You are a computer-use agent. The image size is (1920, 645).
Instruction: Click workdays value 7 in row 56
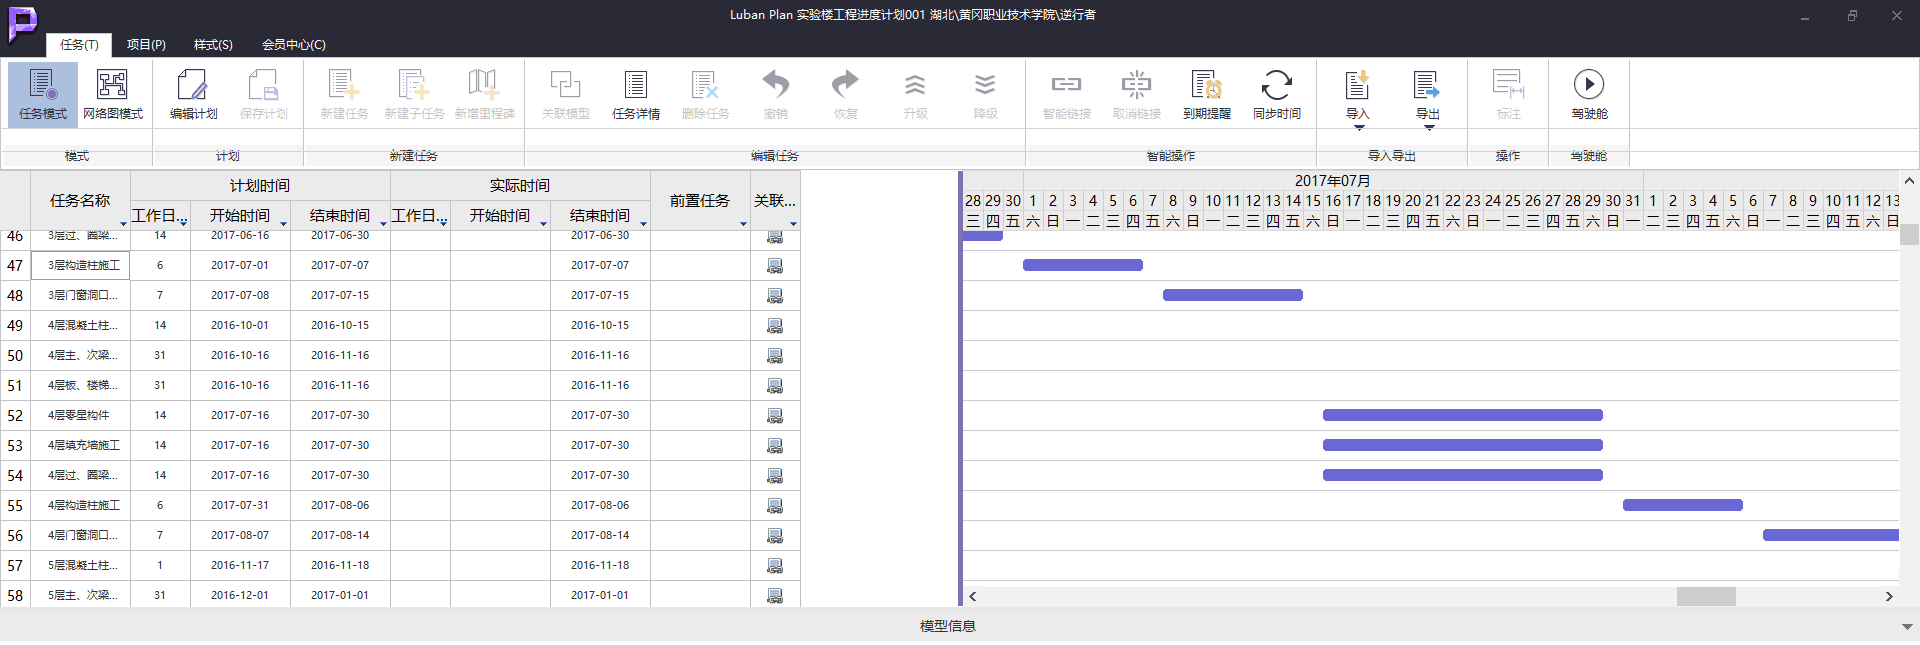160,536
